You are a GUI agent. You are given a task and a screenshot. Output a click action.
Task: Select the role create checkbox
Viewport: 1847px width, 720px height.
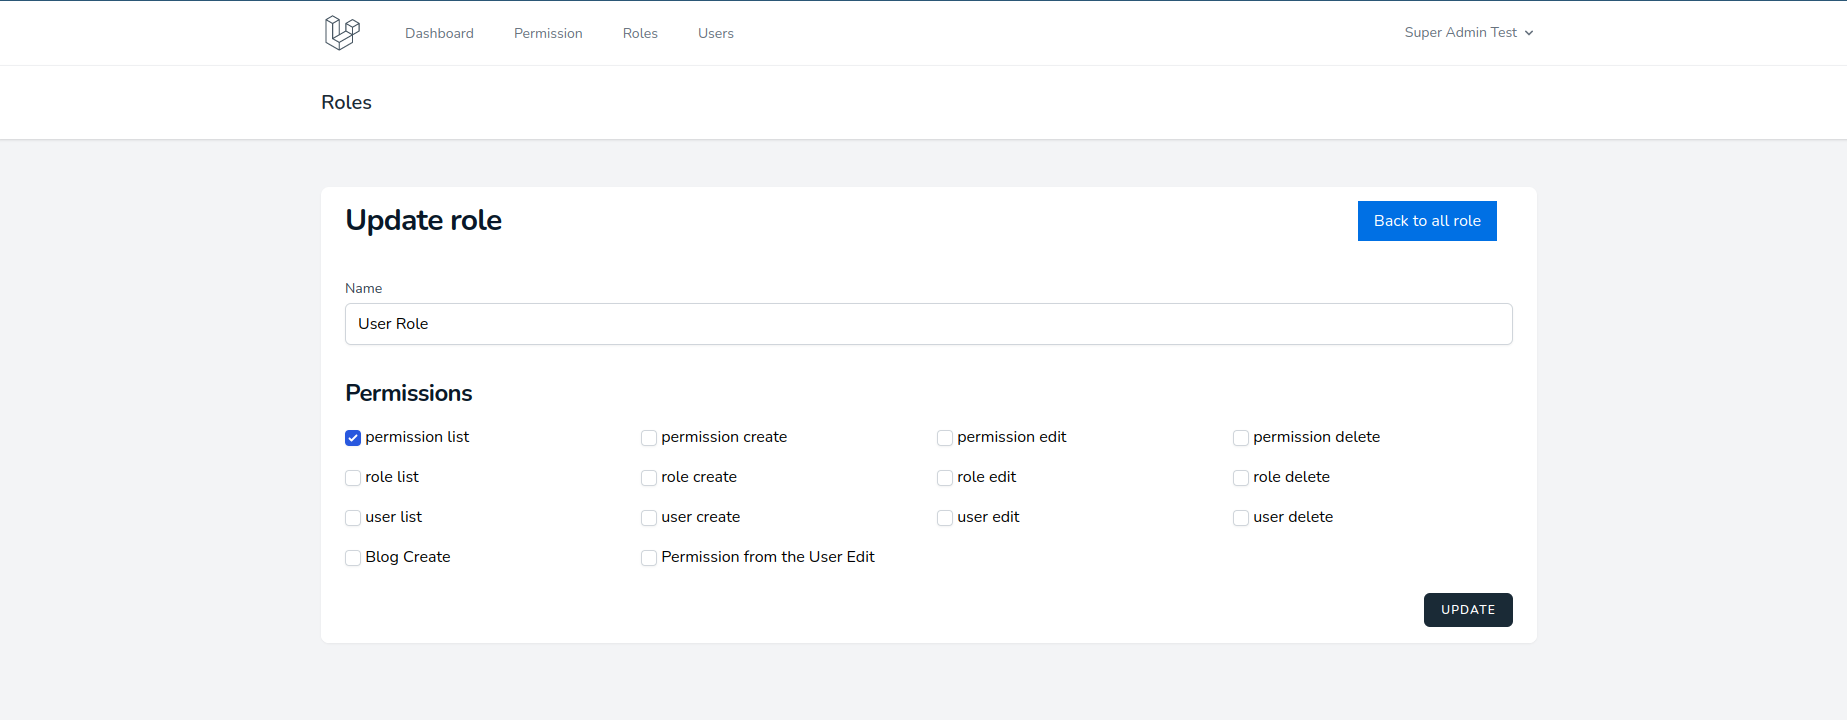click(x=649, y=478)
